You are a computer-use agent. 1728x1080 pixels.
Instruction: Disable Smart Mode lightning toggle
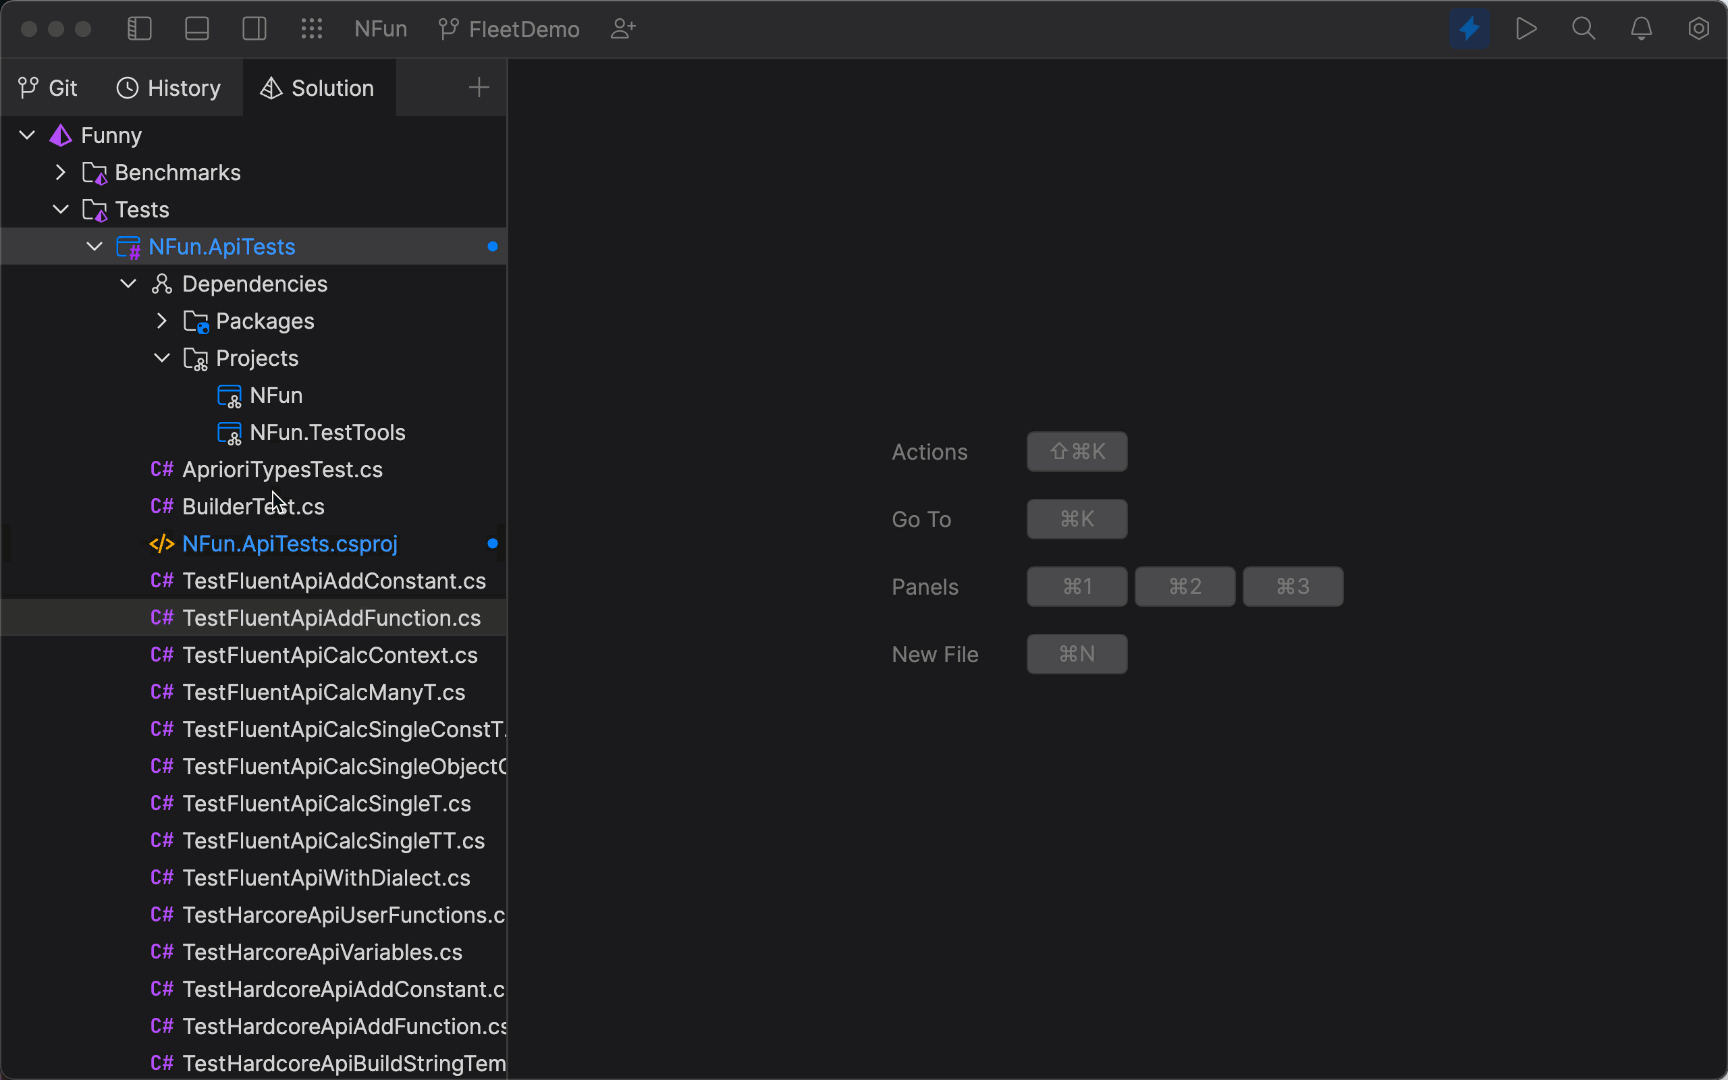1469,28
